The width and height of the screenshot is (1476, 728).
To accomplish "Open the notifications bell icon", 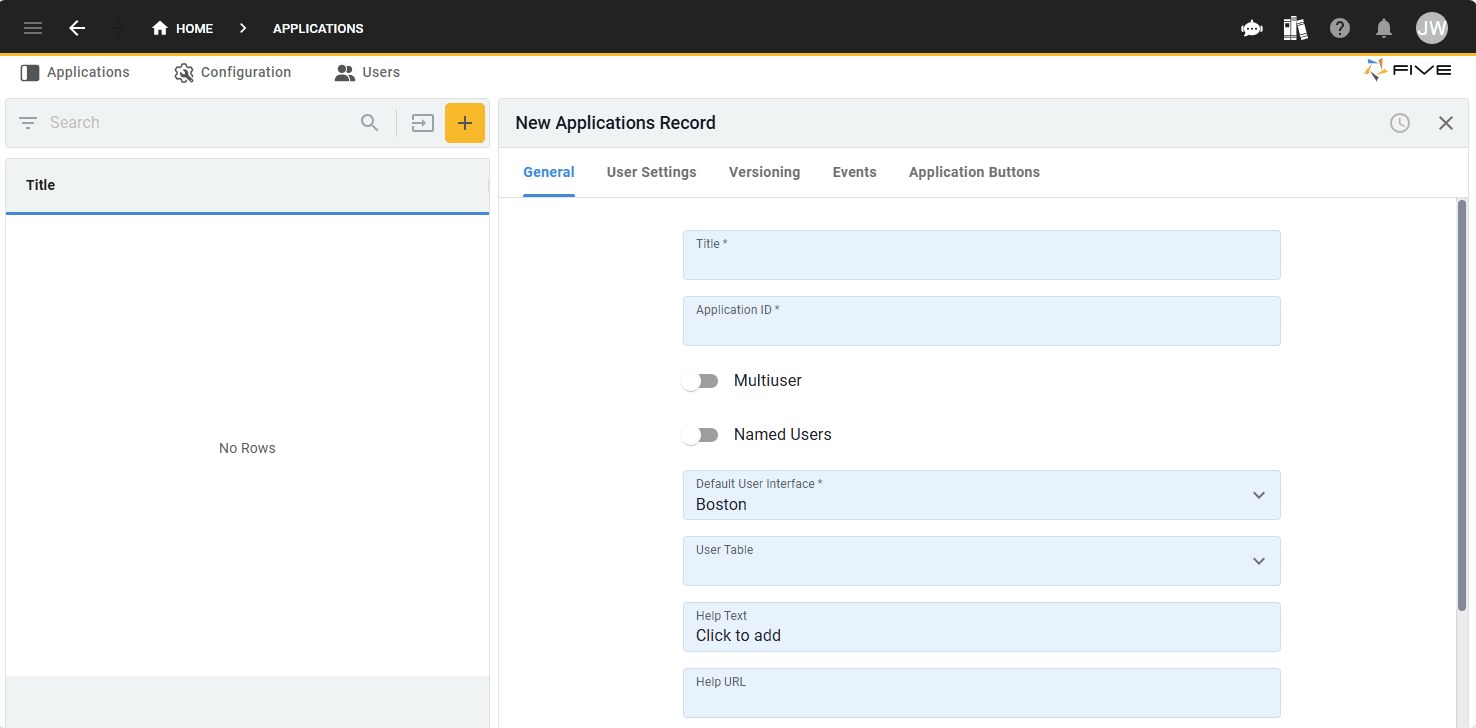I will pos(1384,28).
